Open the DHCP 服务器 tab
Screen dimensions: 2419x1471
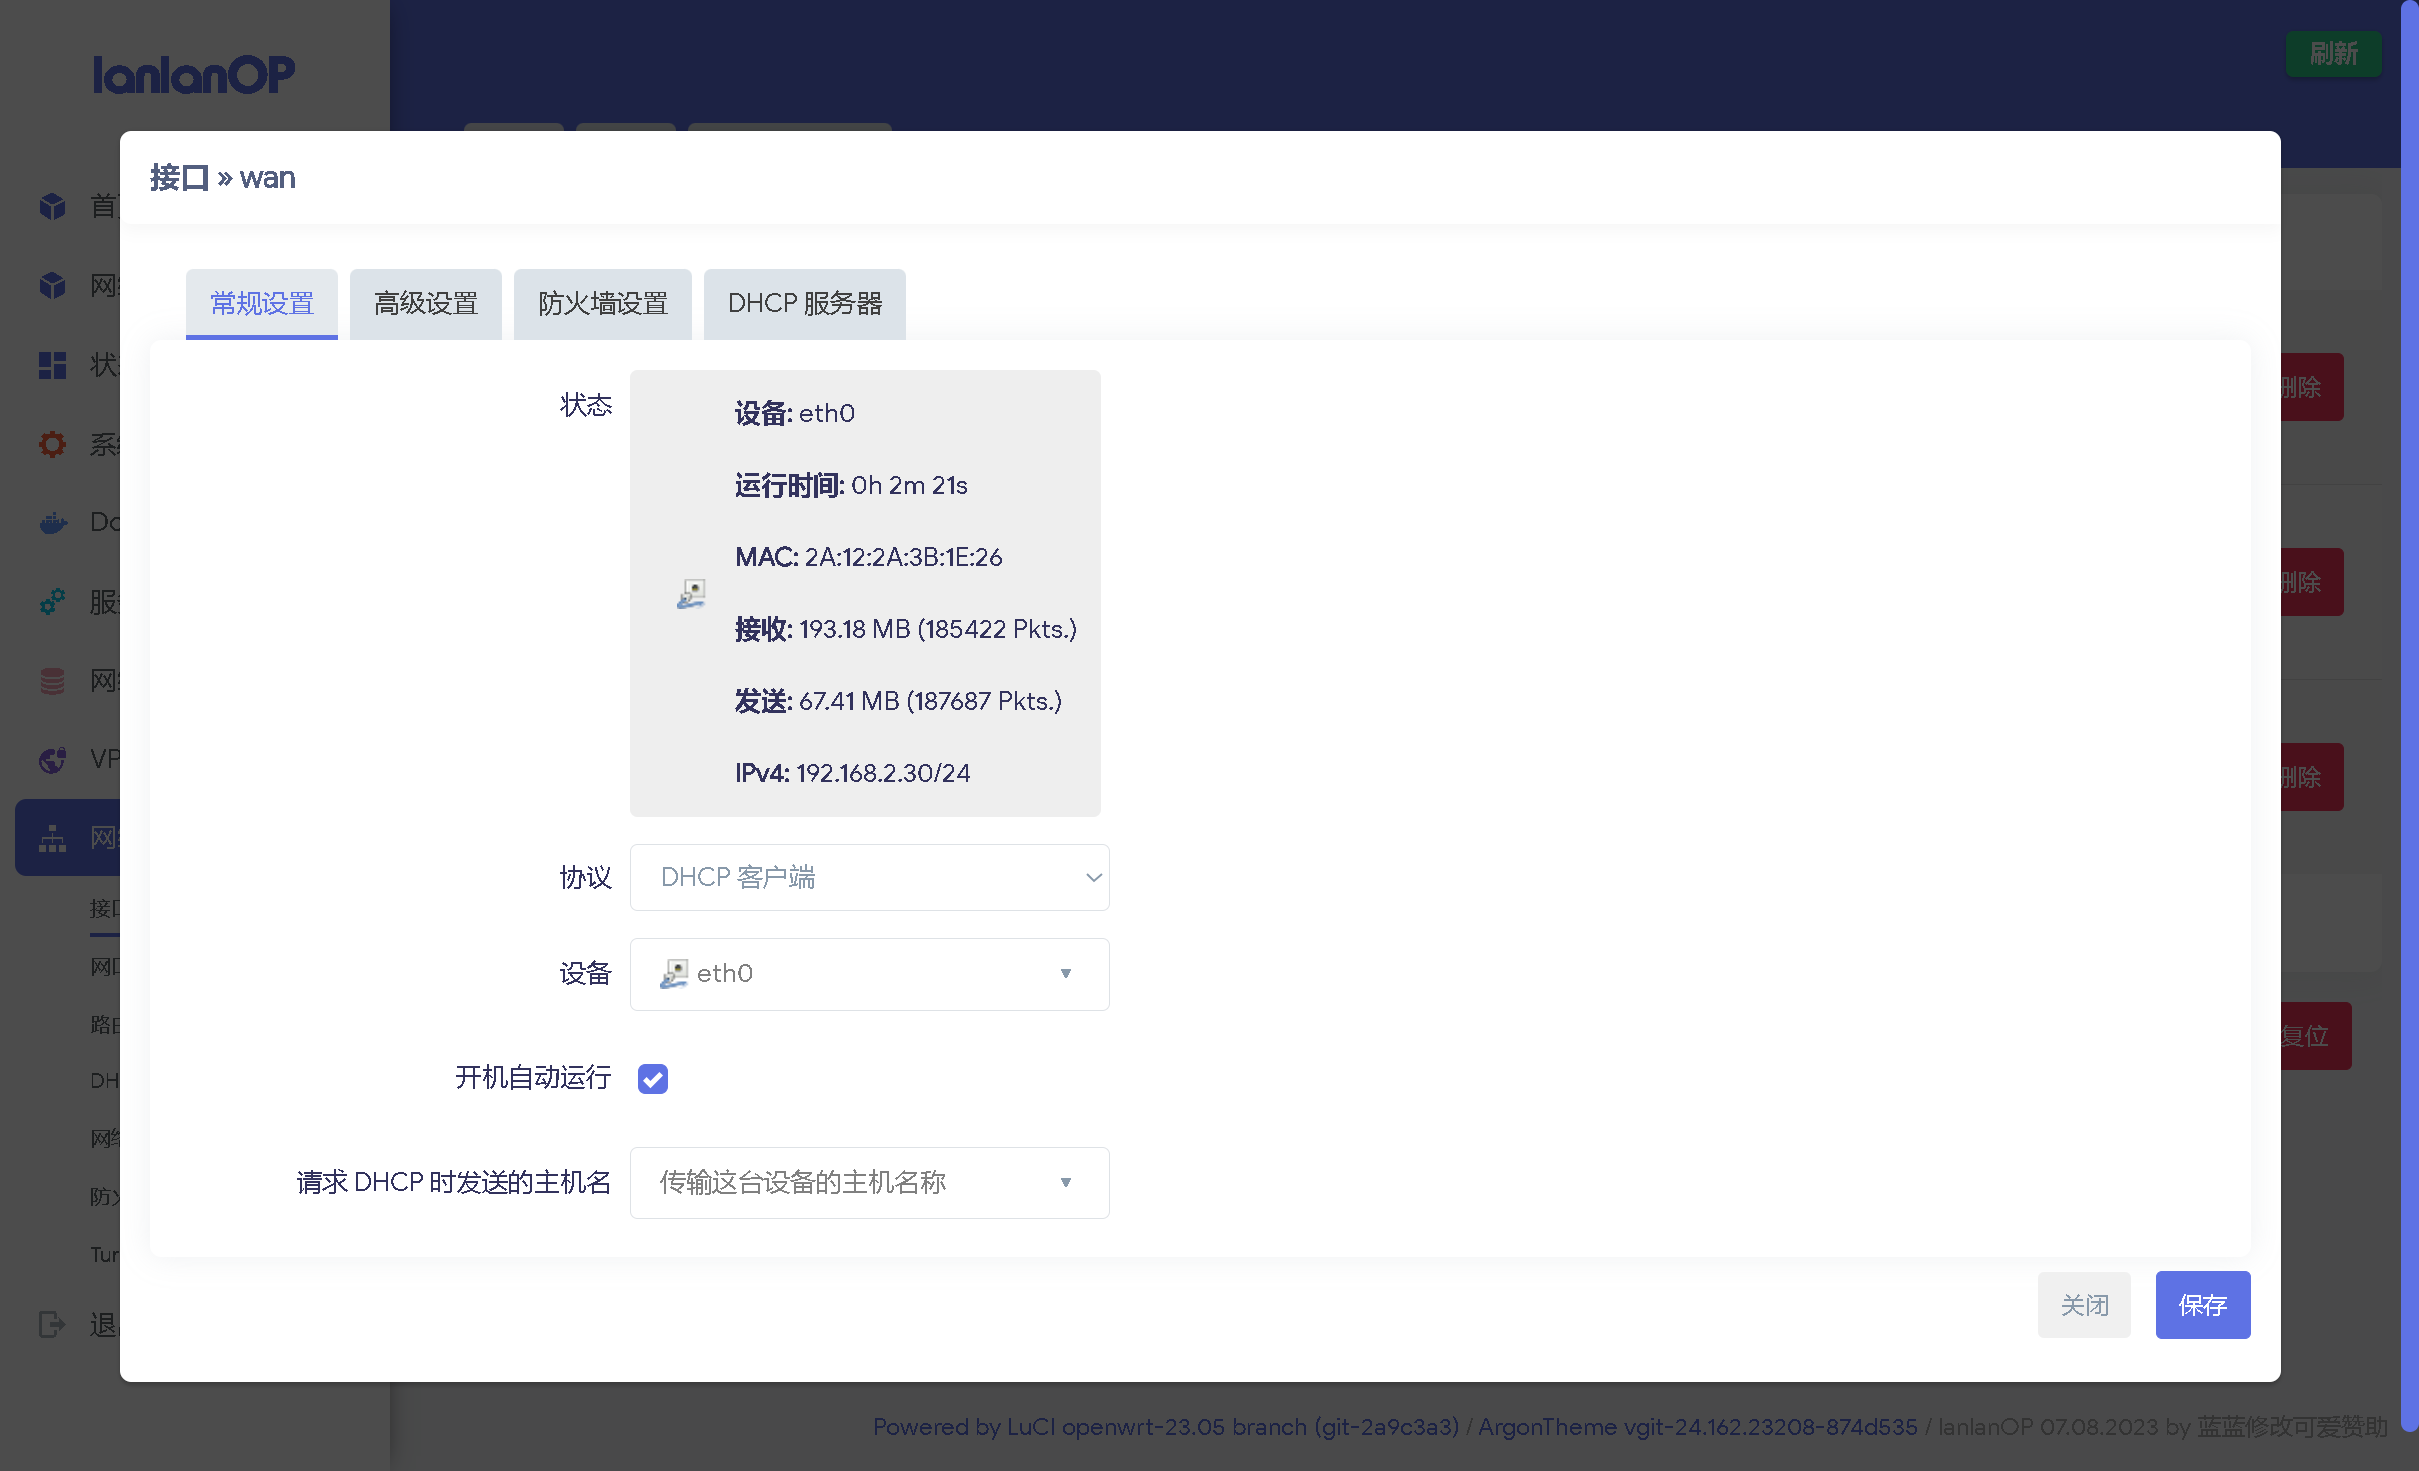[805, 303]
